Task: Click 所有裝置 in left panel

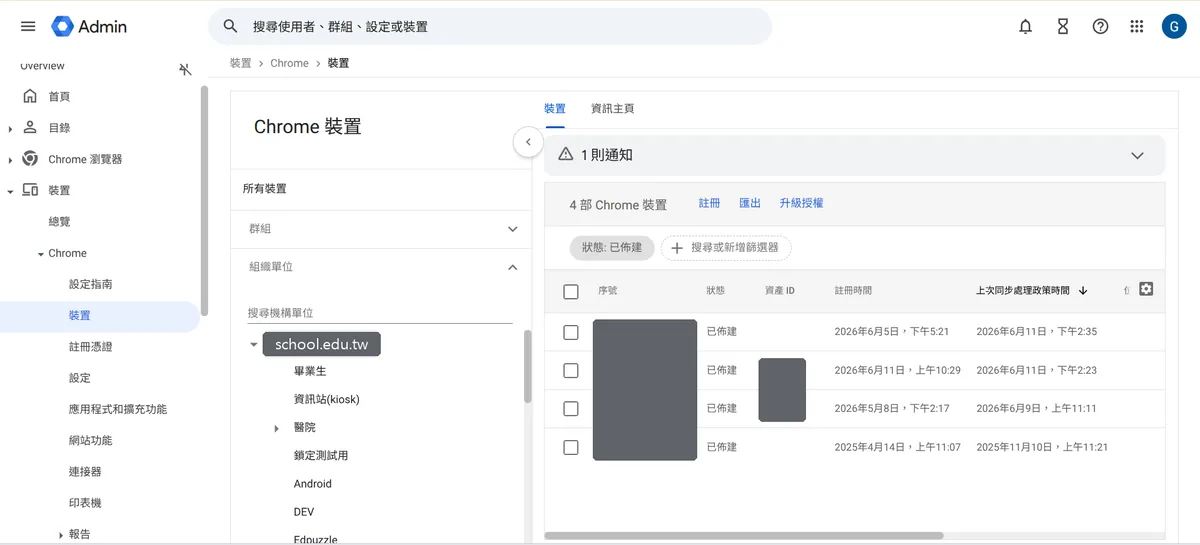Action: tap(265, 189)
